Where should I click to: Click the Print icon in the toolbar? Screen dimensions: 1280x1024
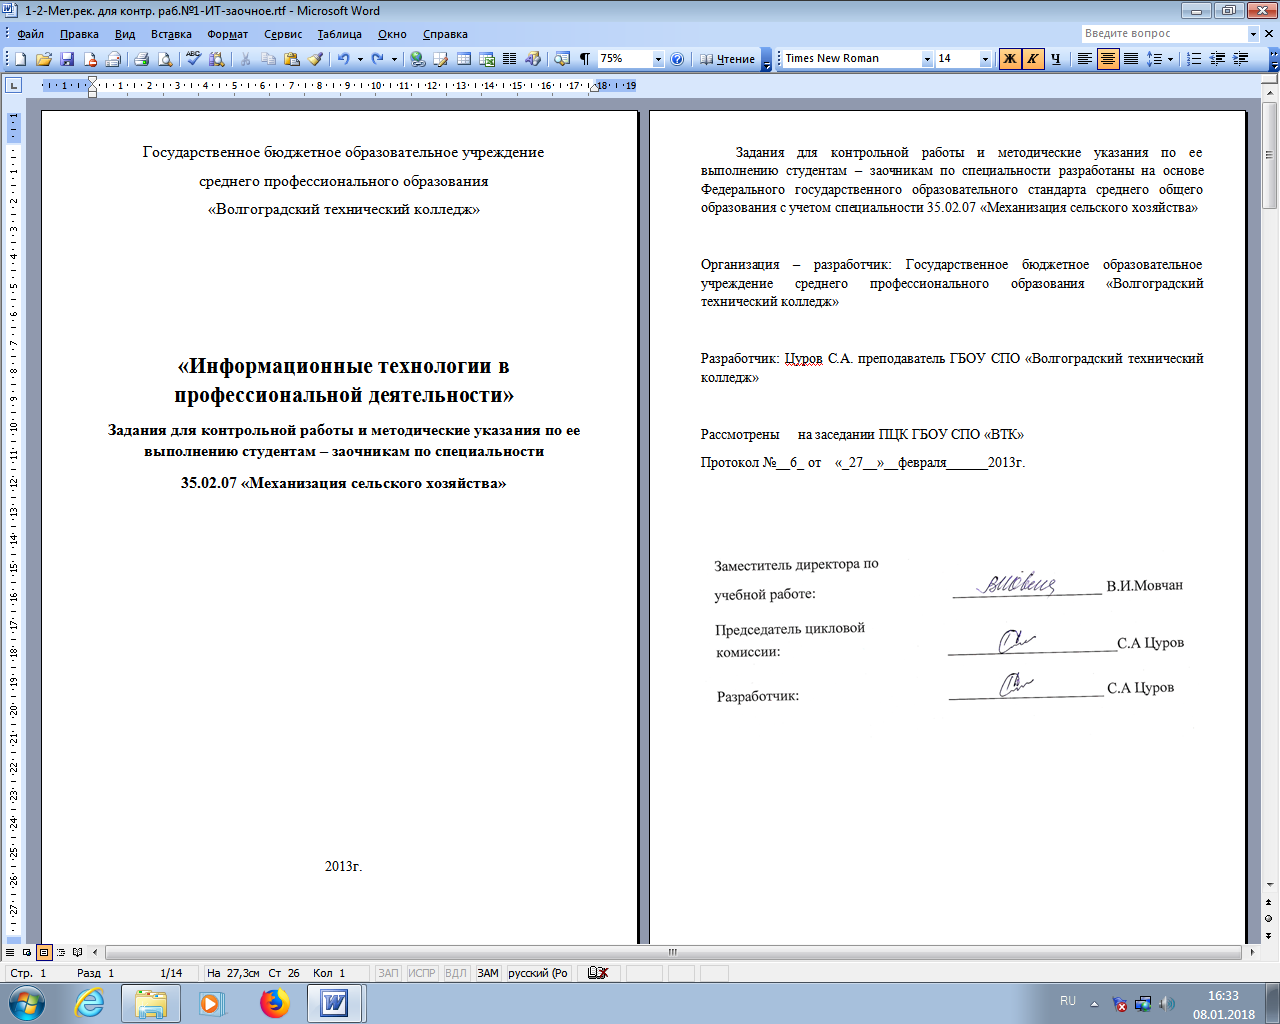tap(141, 59)
